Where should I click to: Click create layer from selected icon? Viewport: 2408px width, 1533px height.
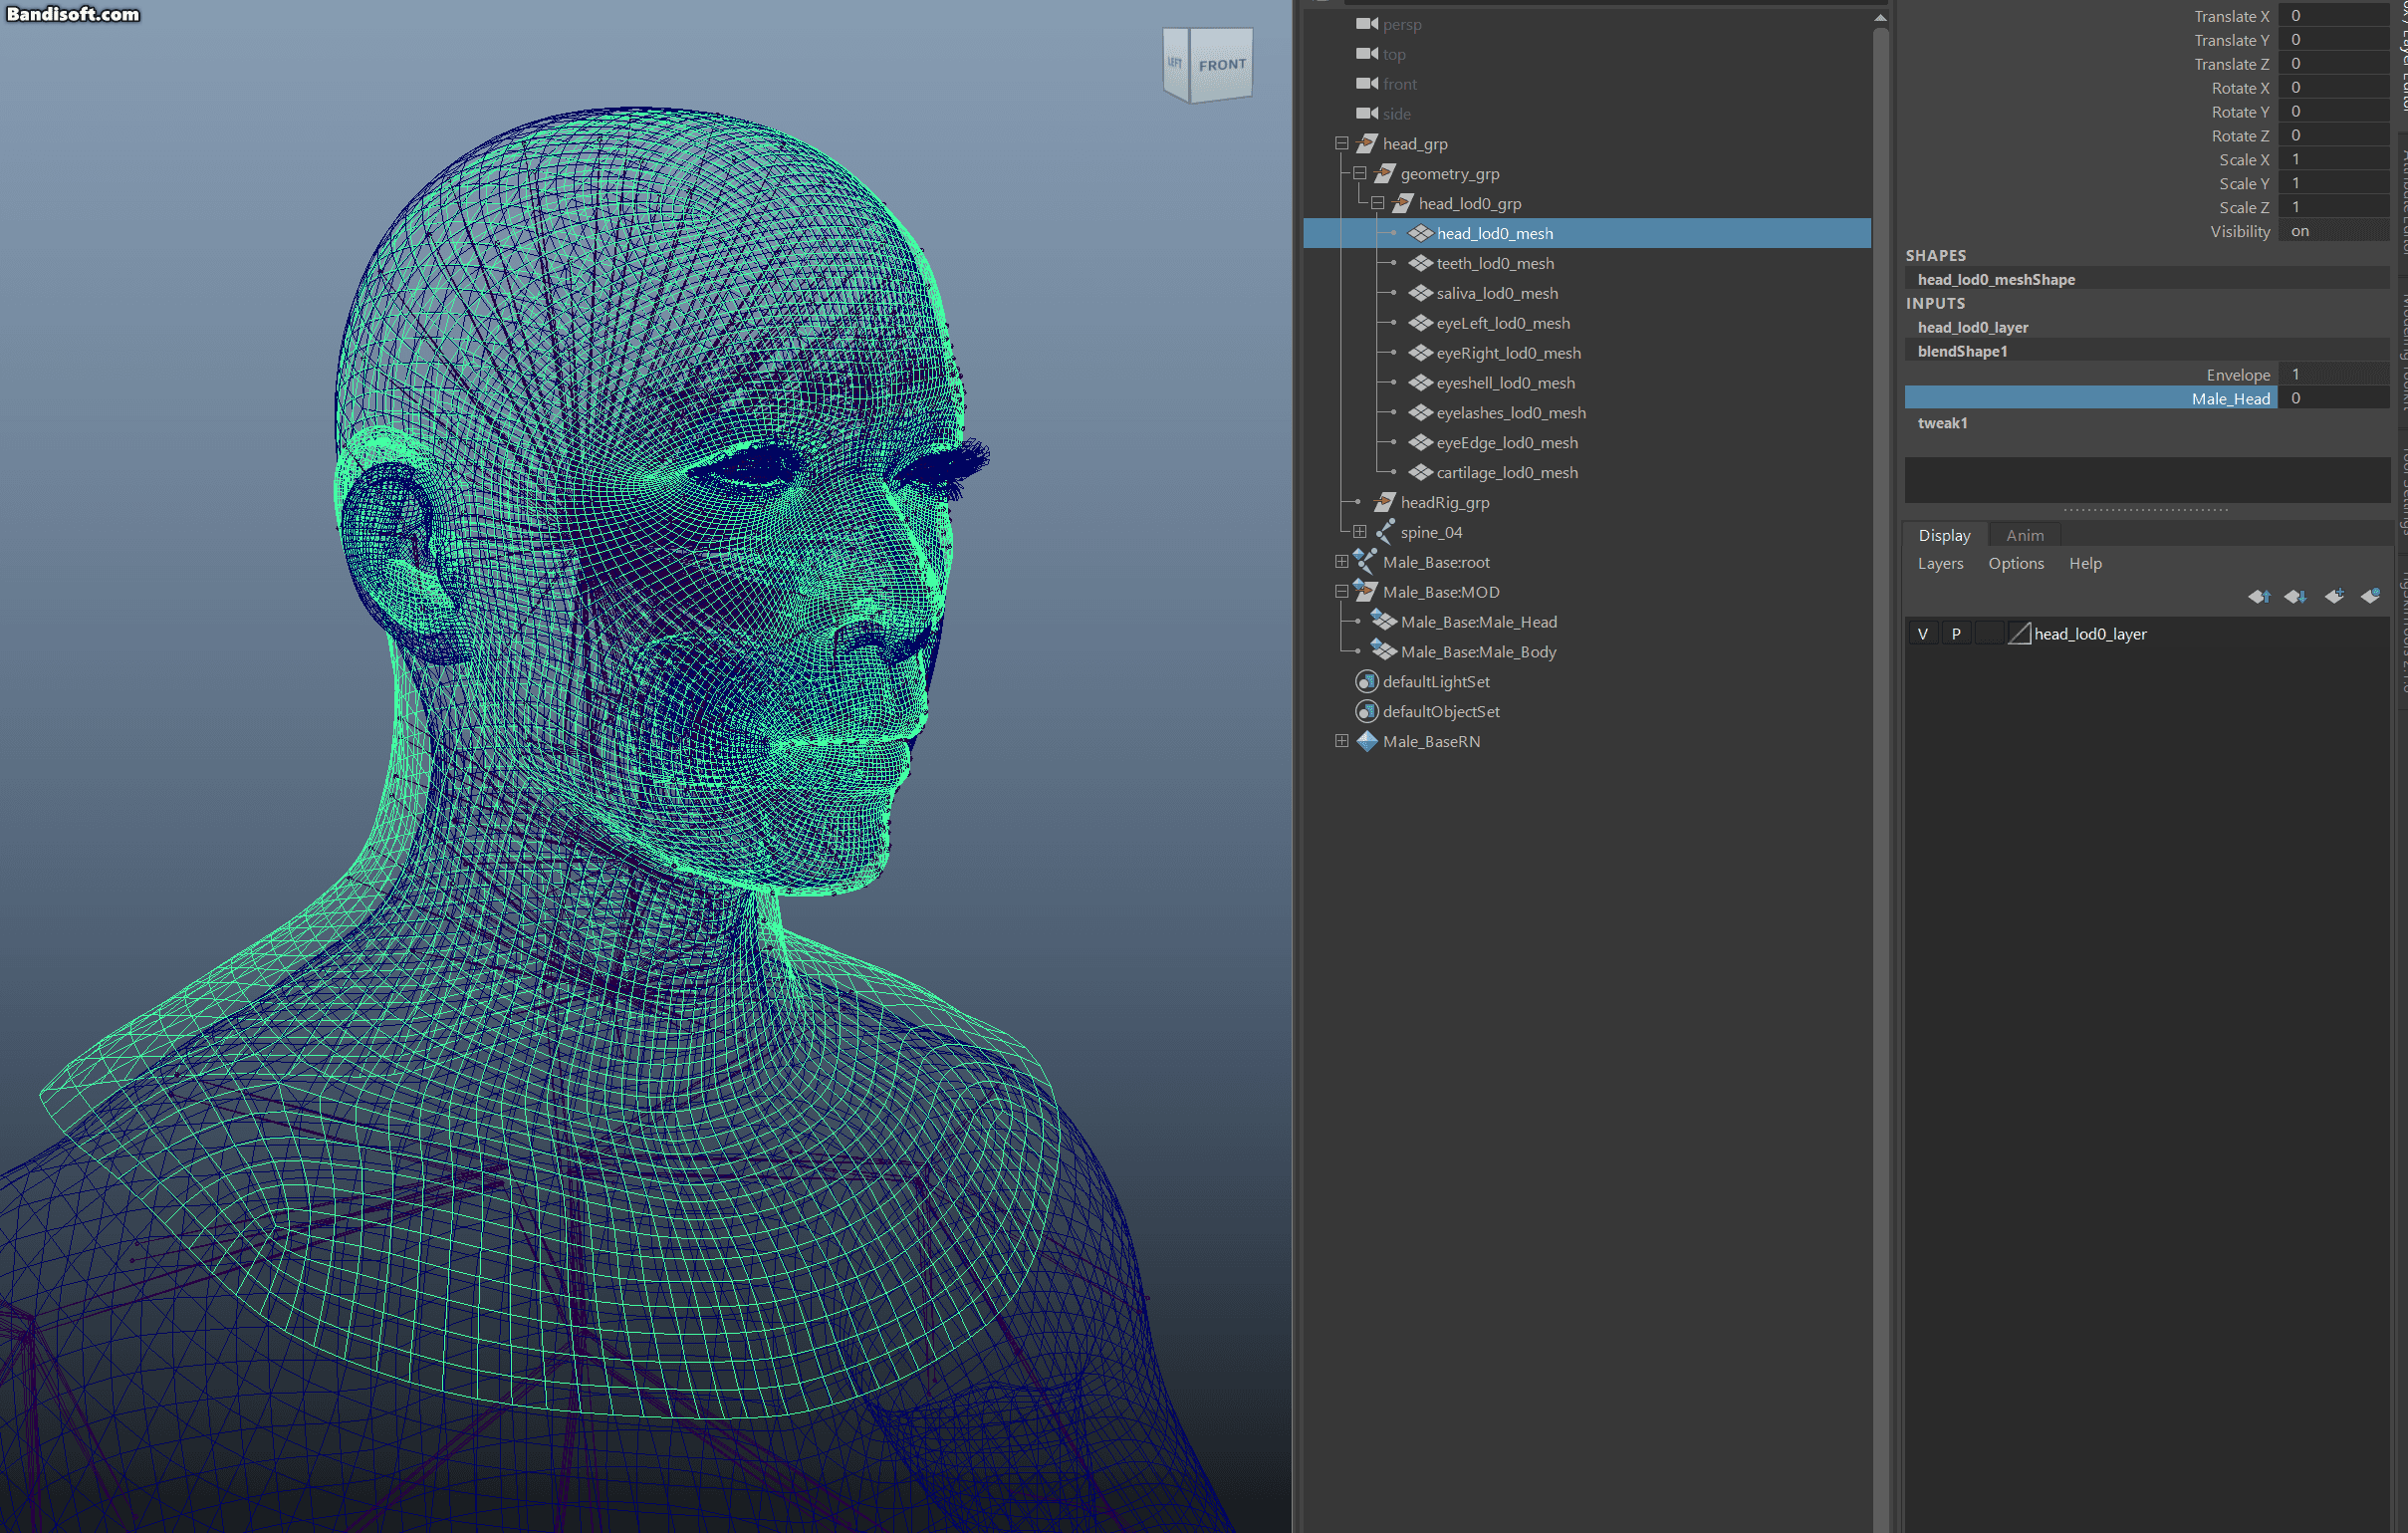point(2371,596)
